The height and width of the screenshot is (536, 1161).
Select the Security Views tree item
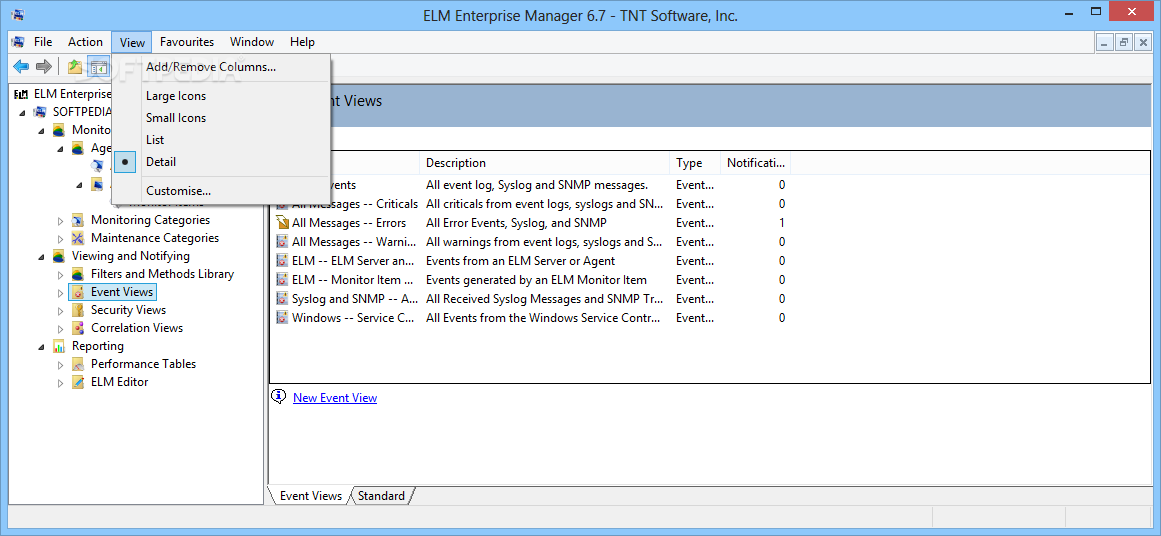128,310
